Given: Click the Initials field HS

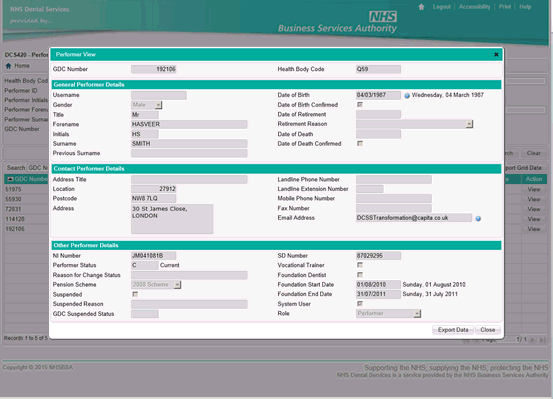Looking at the screenshot, I should click(145, 134).
